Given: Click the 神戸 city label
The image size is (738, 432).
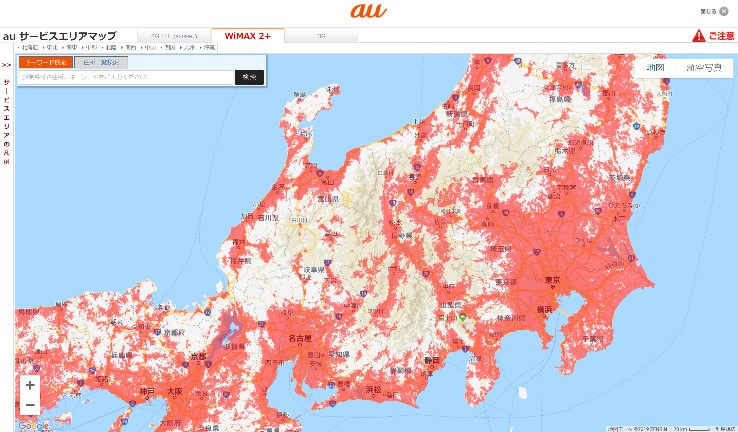Looking at the screenshot, I should pos(147,391).
